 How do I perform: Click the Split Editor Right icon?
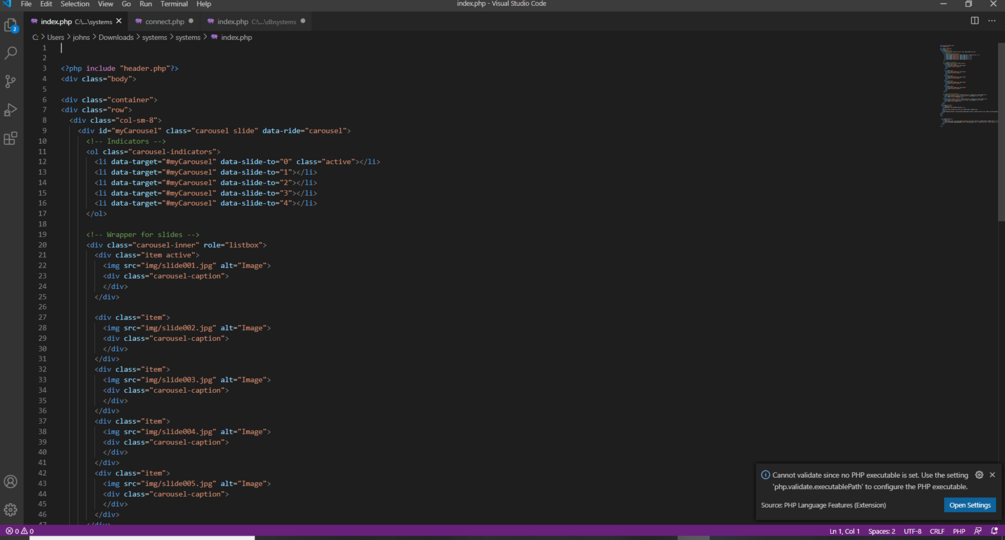point(974,21)
